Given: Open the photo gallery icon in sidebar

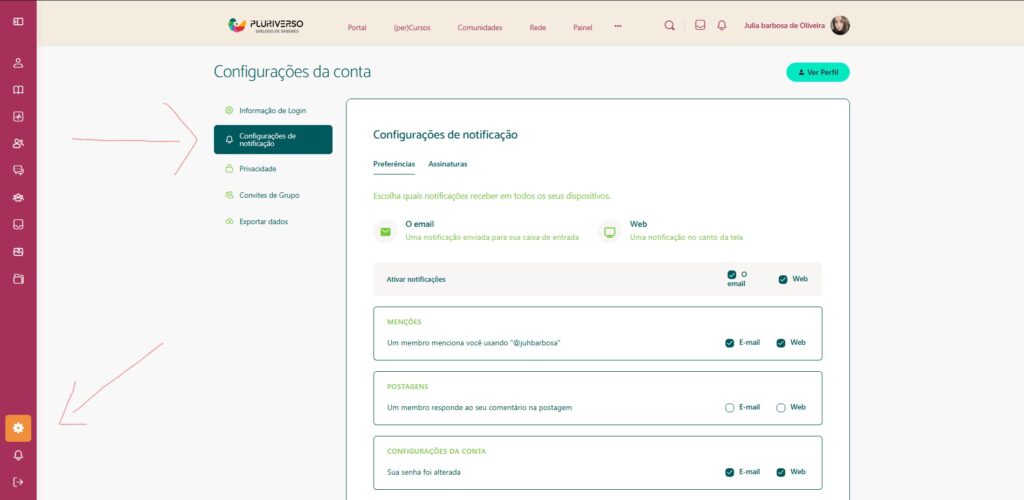Looking at the screenshot, I should 18,251.
